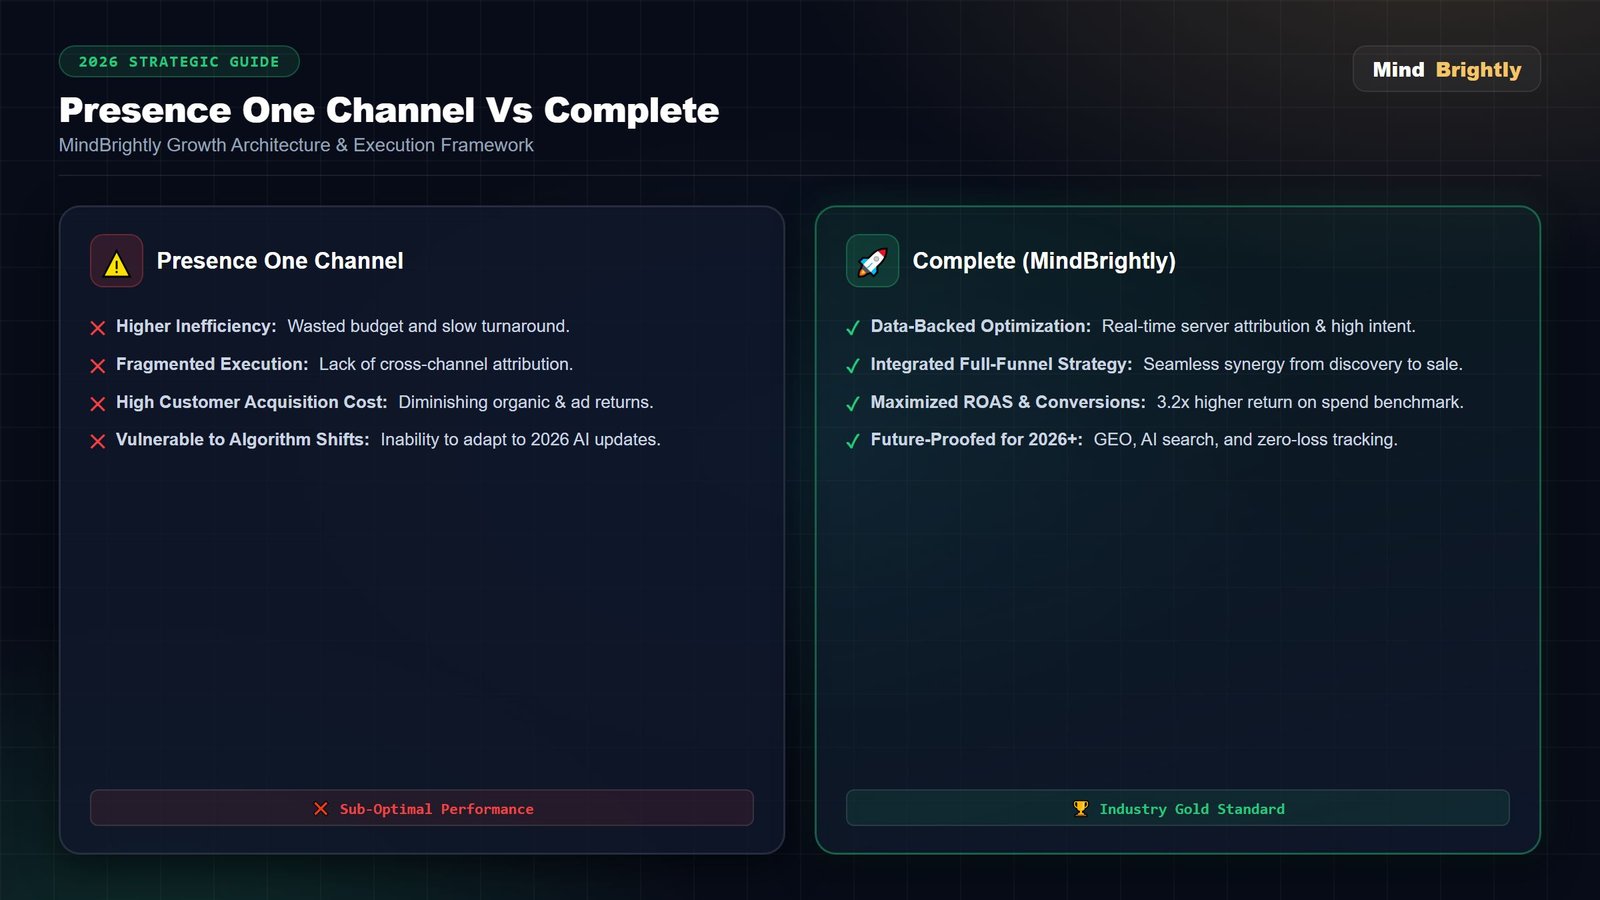Viewport: 1600px width, 900px height.
Task: Click the red X beside Fragmented Execution
Action: pos(98,366)
